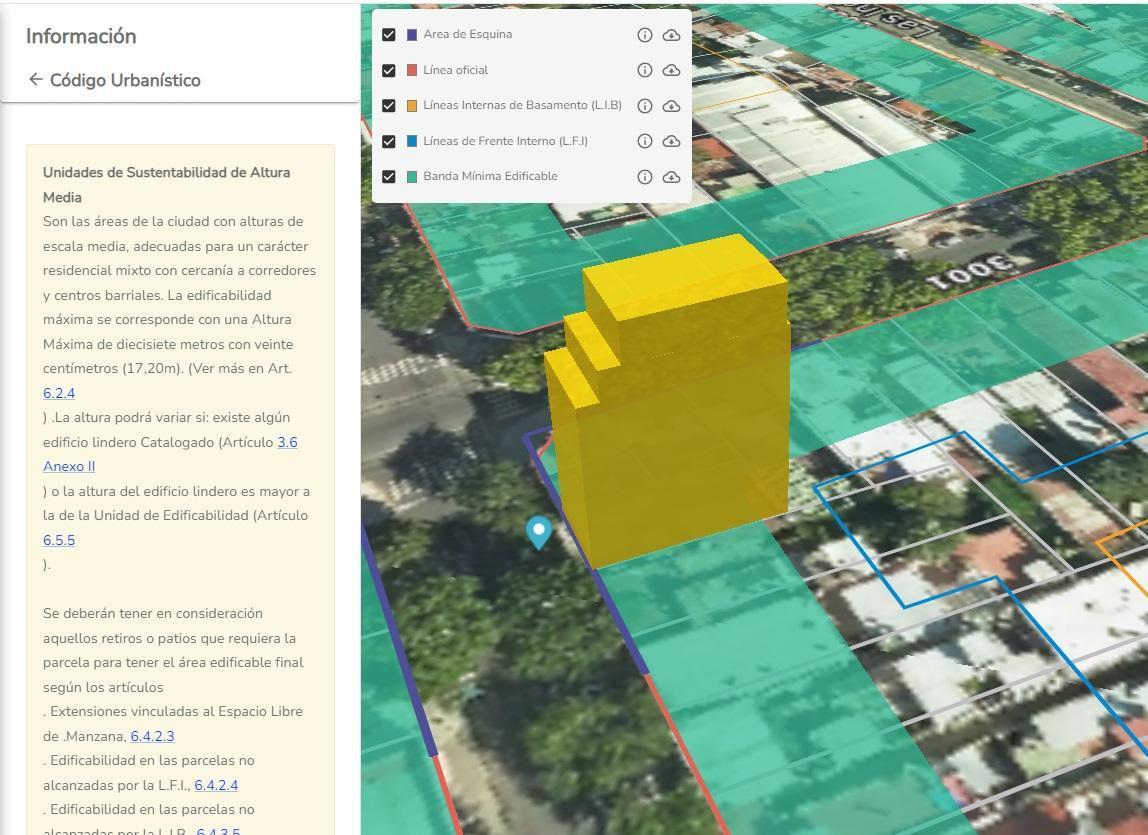Click the Línea oficial label

click(455, 70)
